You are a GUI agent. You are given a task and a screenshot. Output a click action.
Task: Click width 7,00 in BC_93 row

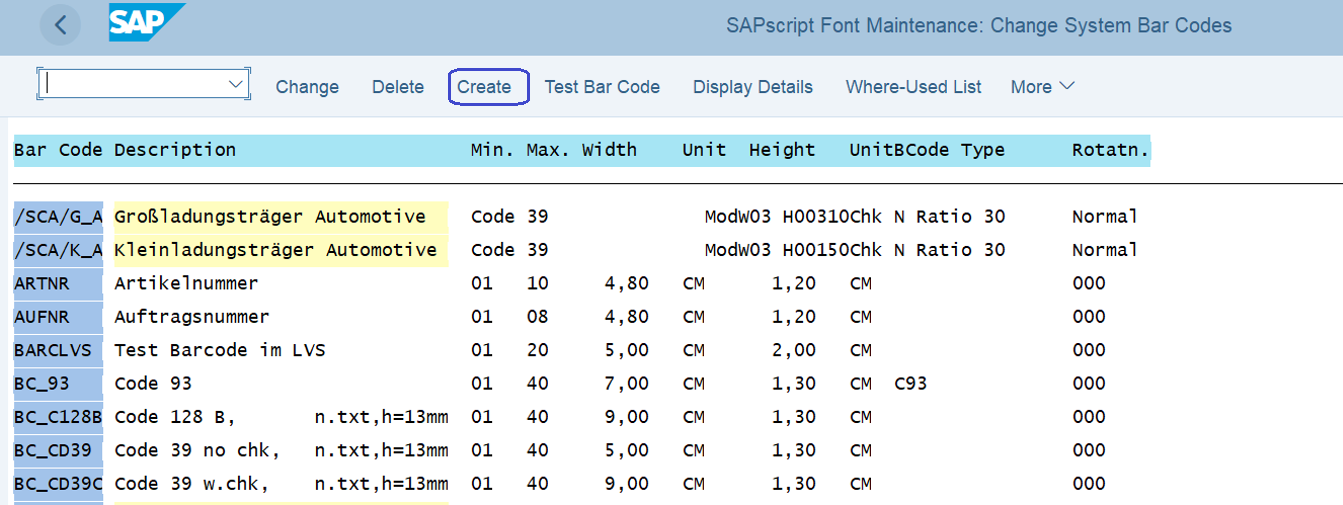[x=627, y=383]
